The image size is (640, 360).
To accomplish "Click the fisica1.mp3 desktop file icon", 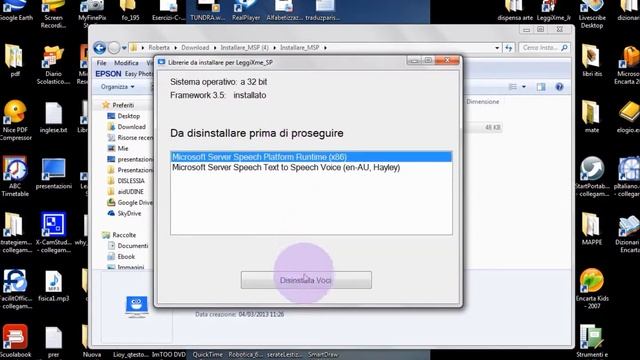I will coord(53,286).
